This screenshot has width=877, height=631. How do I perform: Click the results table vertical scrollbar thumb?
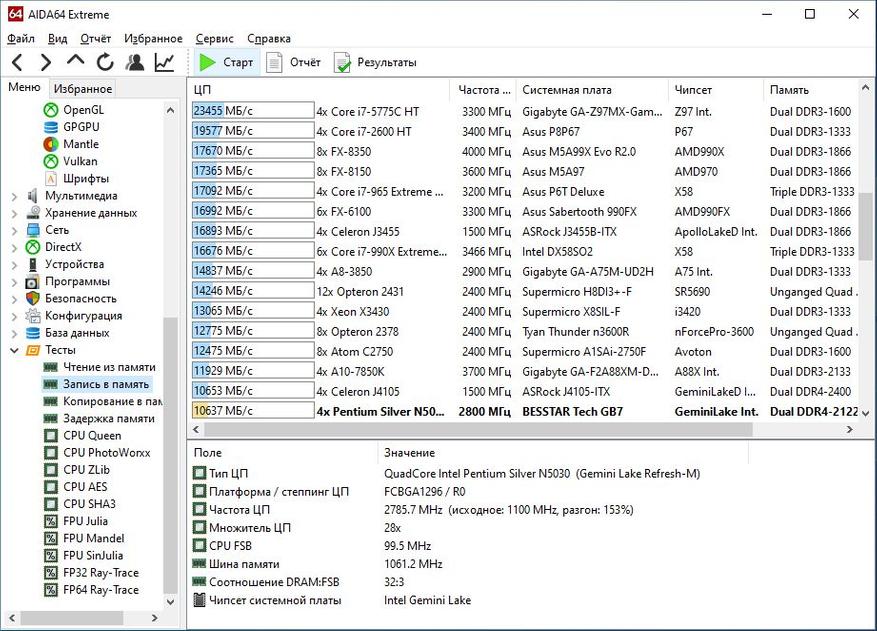coord(865,227)
